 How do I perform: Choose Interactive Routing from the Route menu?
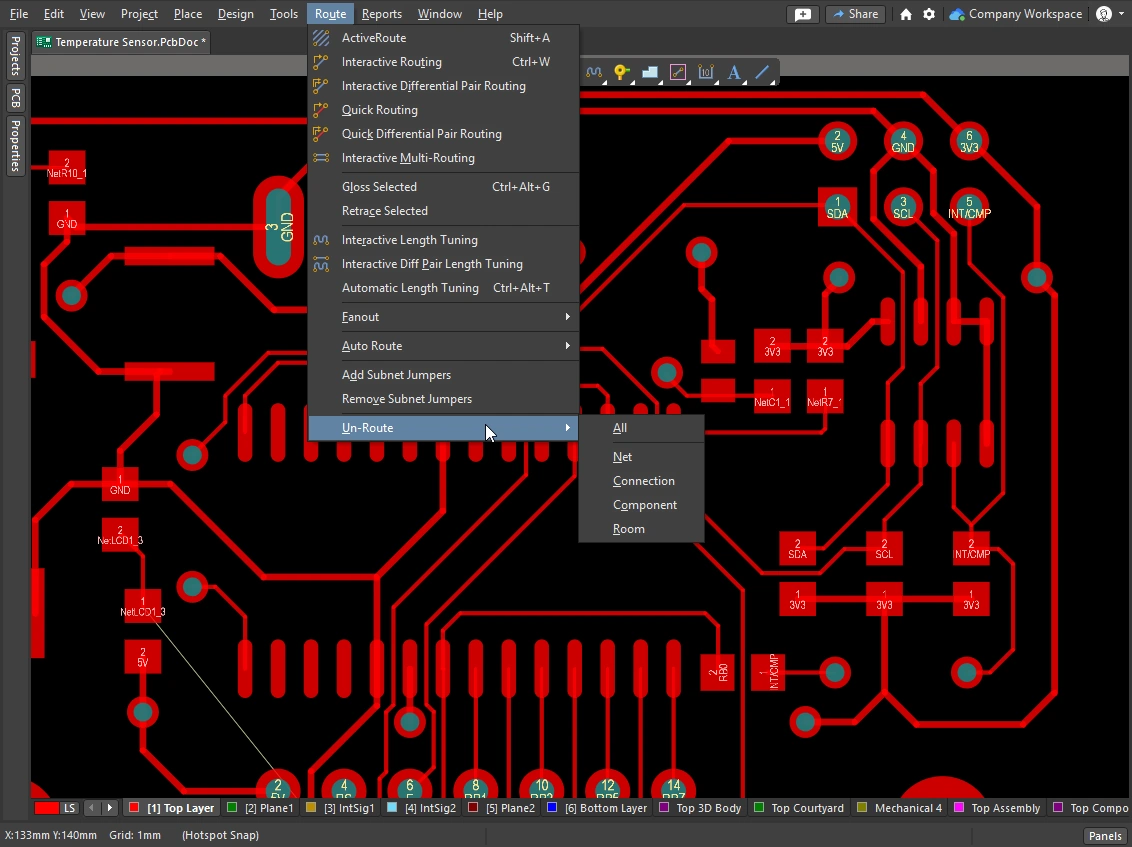392,62
